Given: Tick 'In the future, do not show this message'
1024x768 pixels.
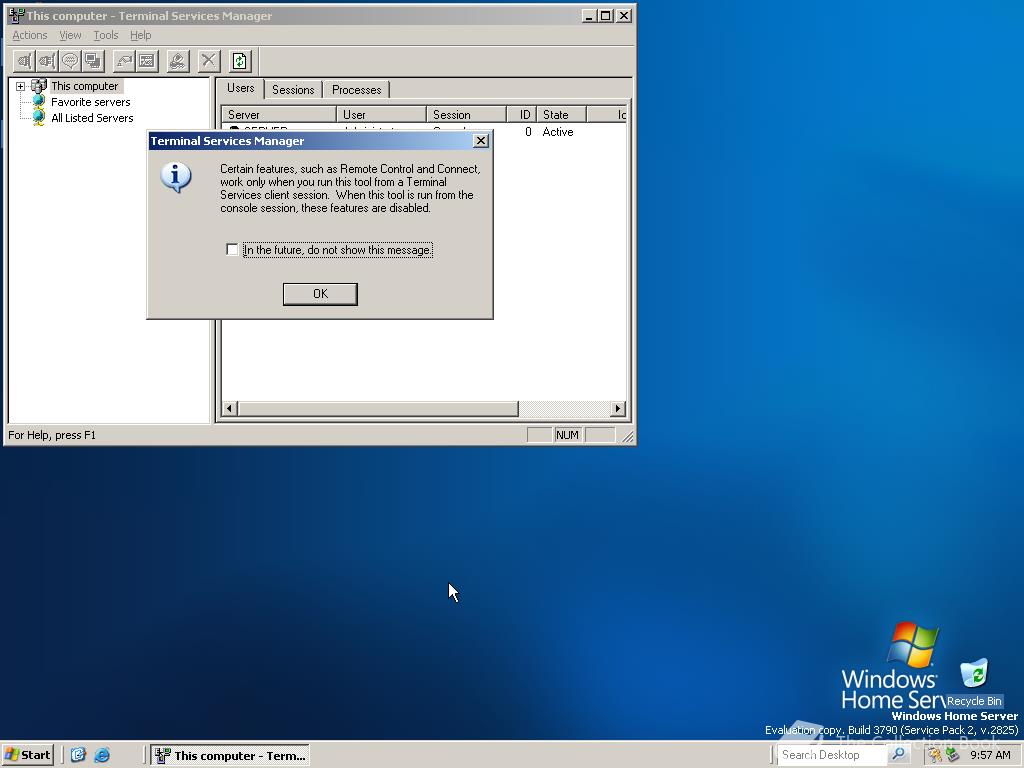Looking at the screenshot, I should click(x=232, y=249).
